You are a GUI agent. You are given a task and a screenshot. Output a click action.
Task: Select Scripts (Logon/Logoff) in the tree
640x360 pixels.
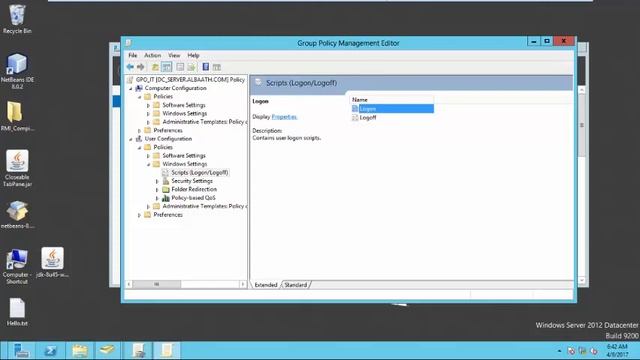[200, 173]
